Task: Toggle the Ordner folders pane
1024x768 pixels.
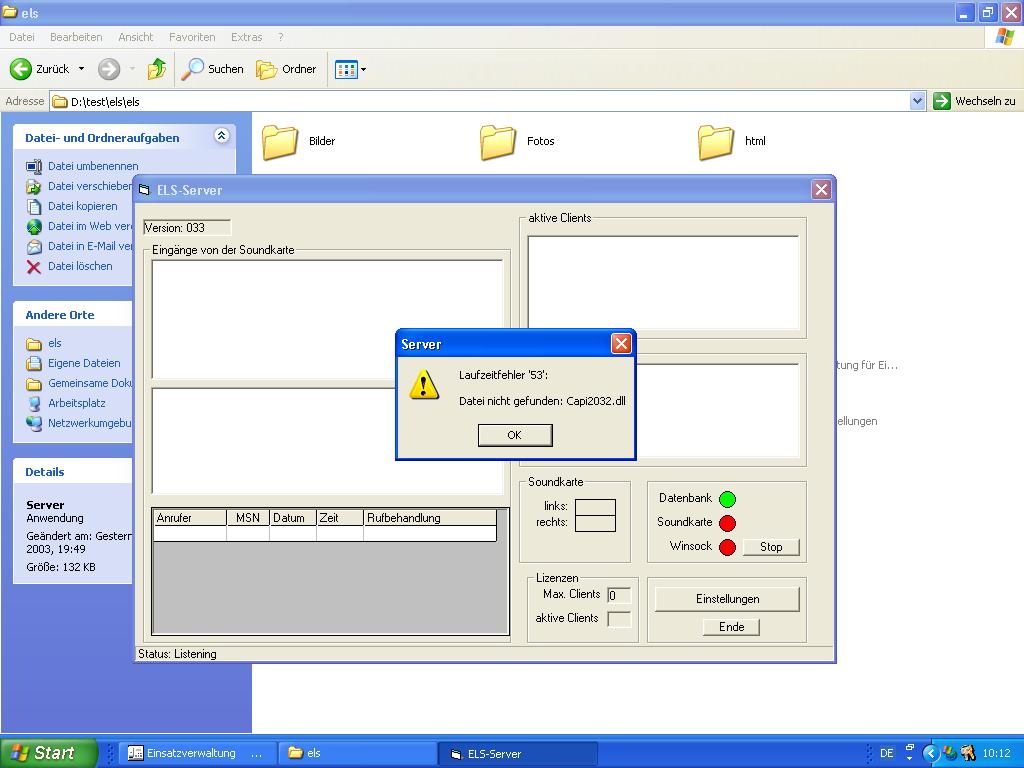Action: (x=287, y=69)
